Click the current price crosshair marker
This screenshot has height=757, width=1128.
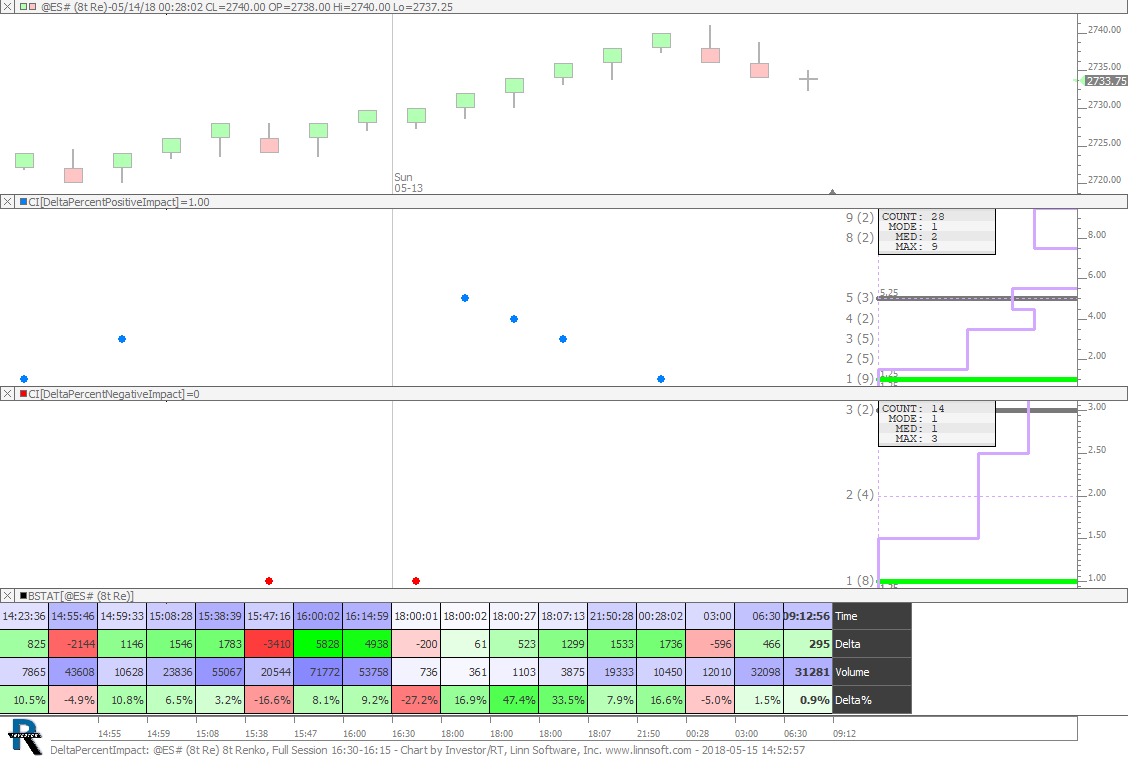(808, 79)
